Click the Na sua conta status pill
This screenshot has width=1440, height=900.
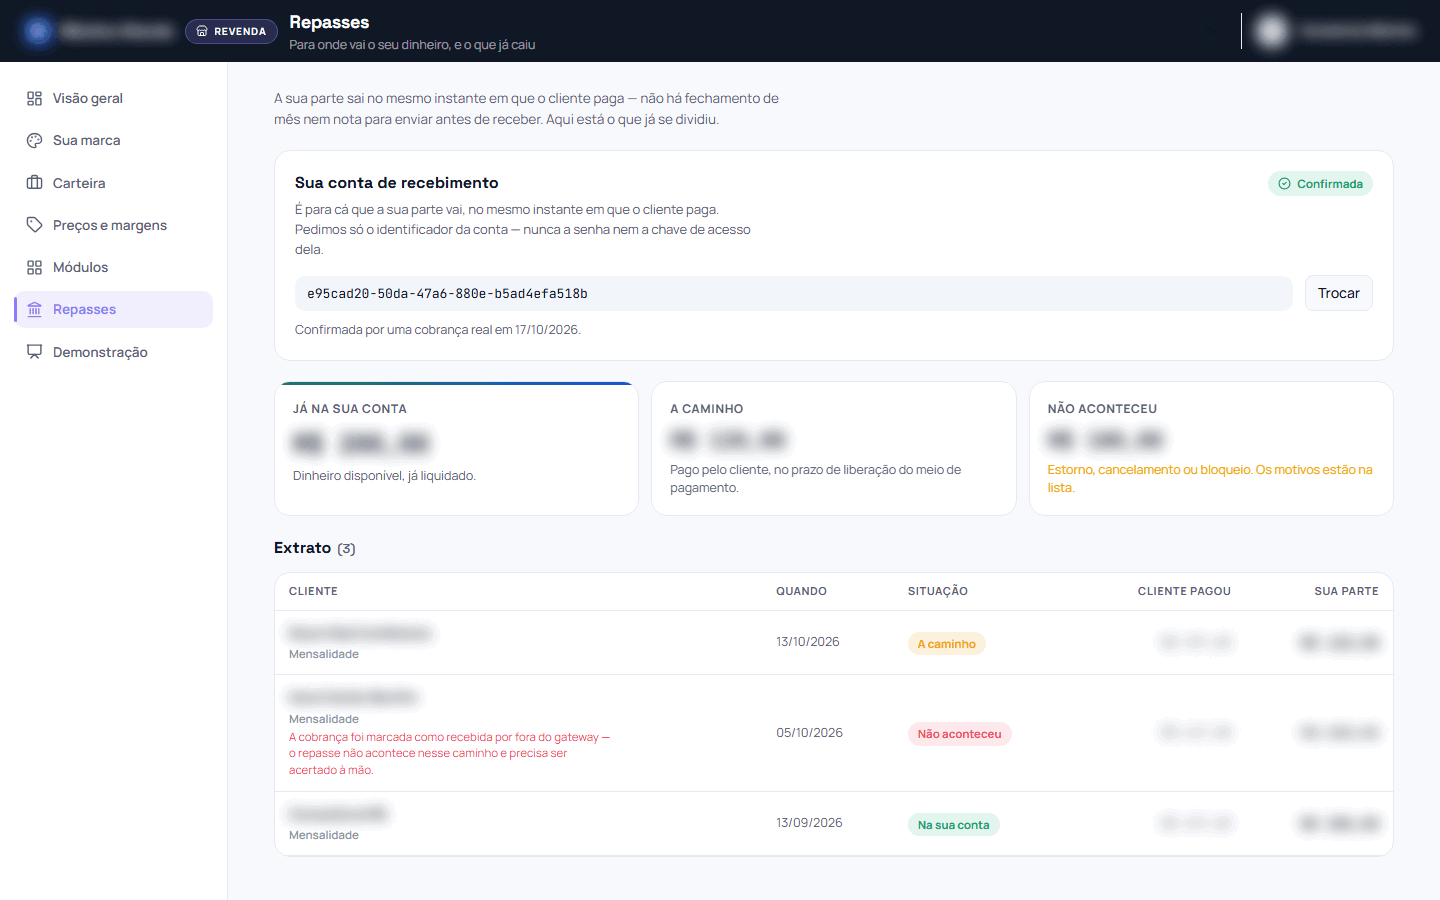[953, 825]
